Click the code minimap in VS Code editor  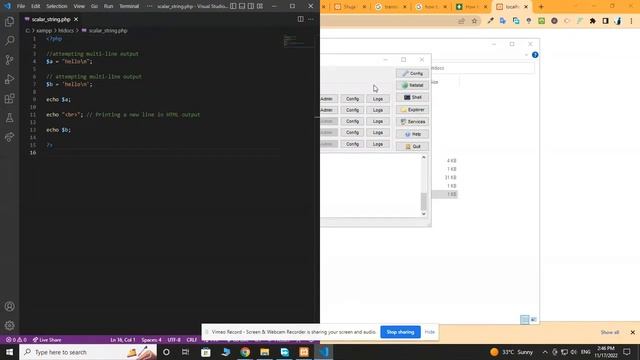298,41
